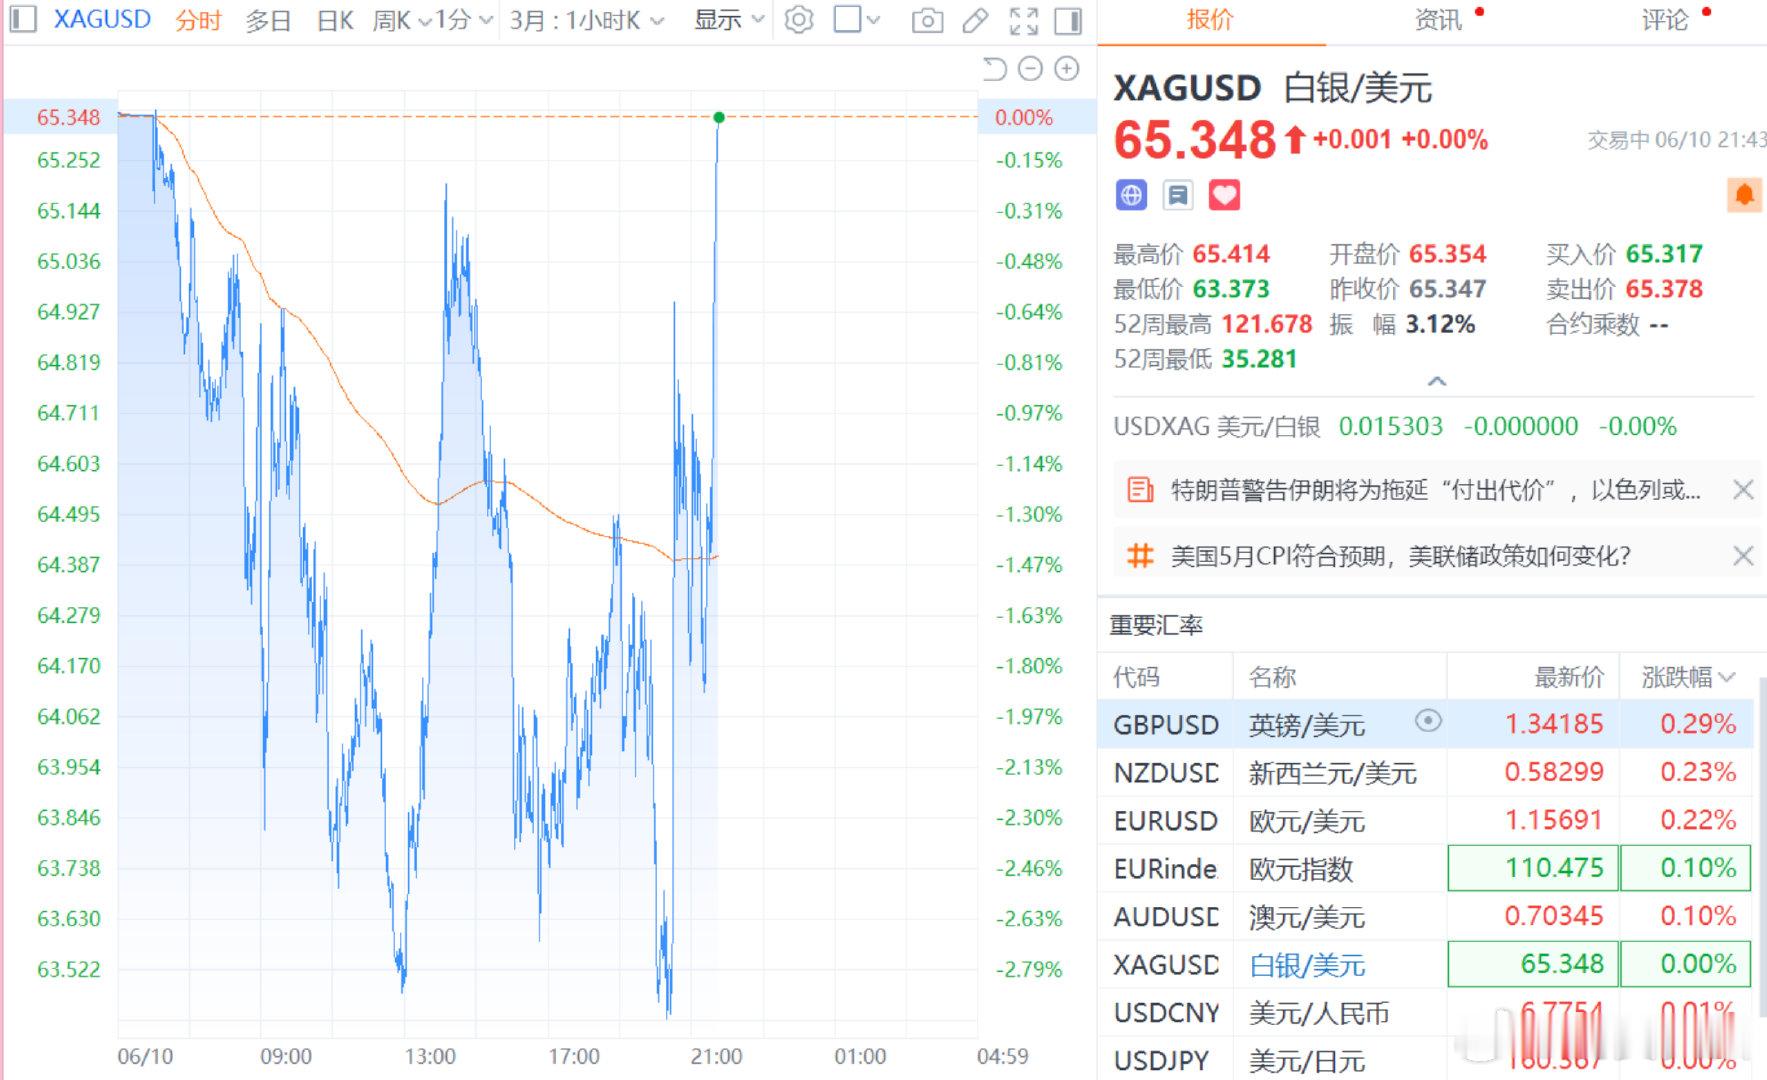Click the 名称 column header
This screenshot has width=1767, height=1080.
coord(1272,677)
